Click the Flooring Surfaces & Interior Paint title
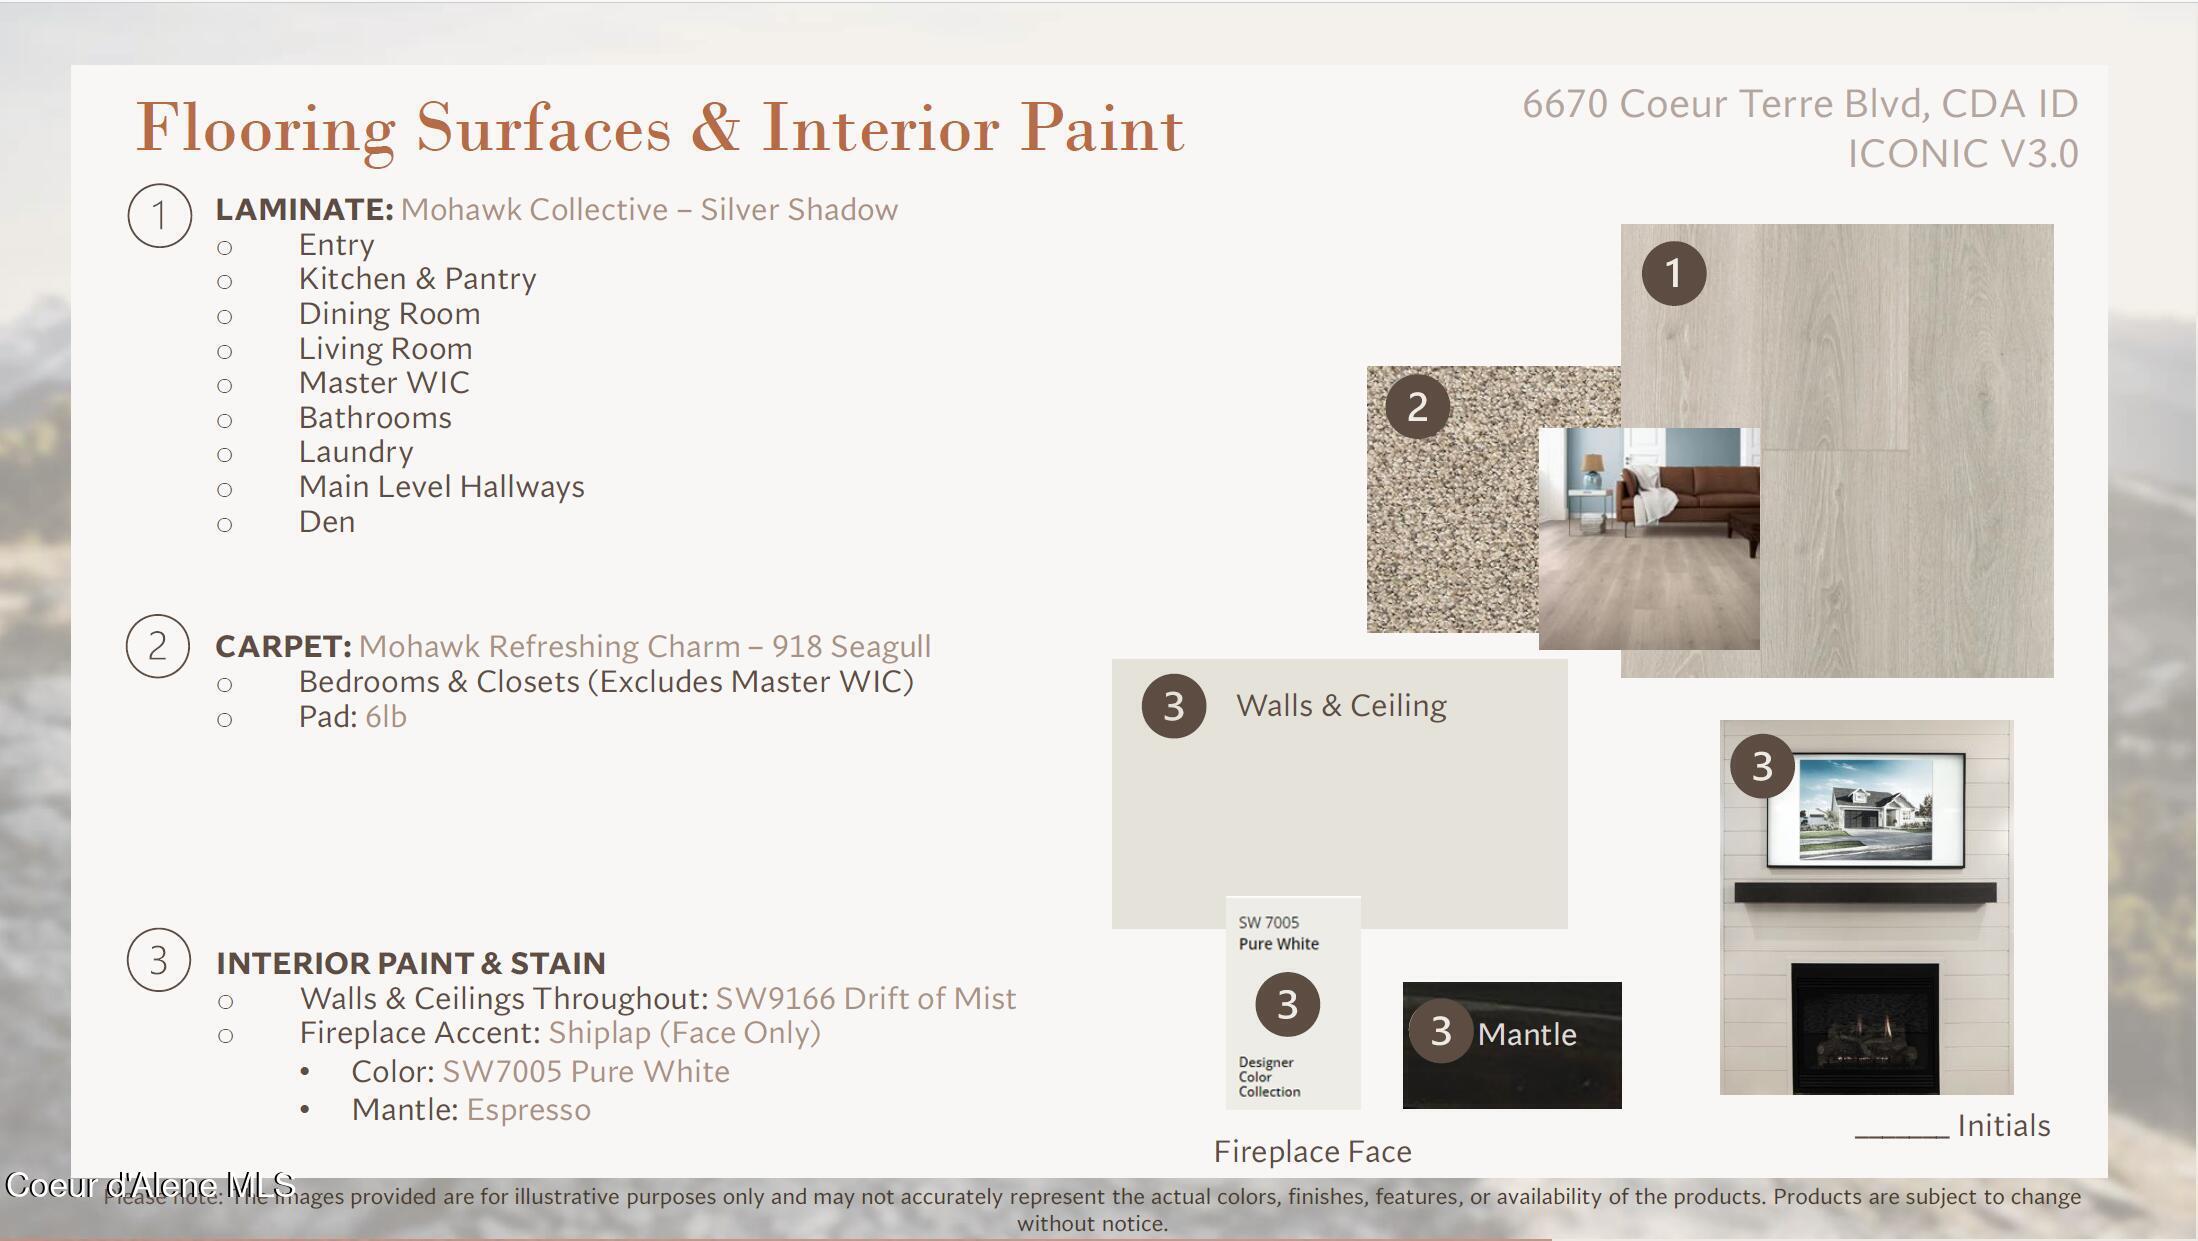This screenshot has width=2198, height=1241. [x=660, y=128]
